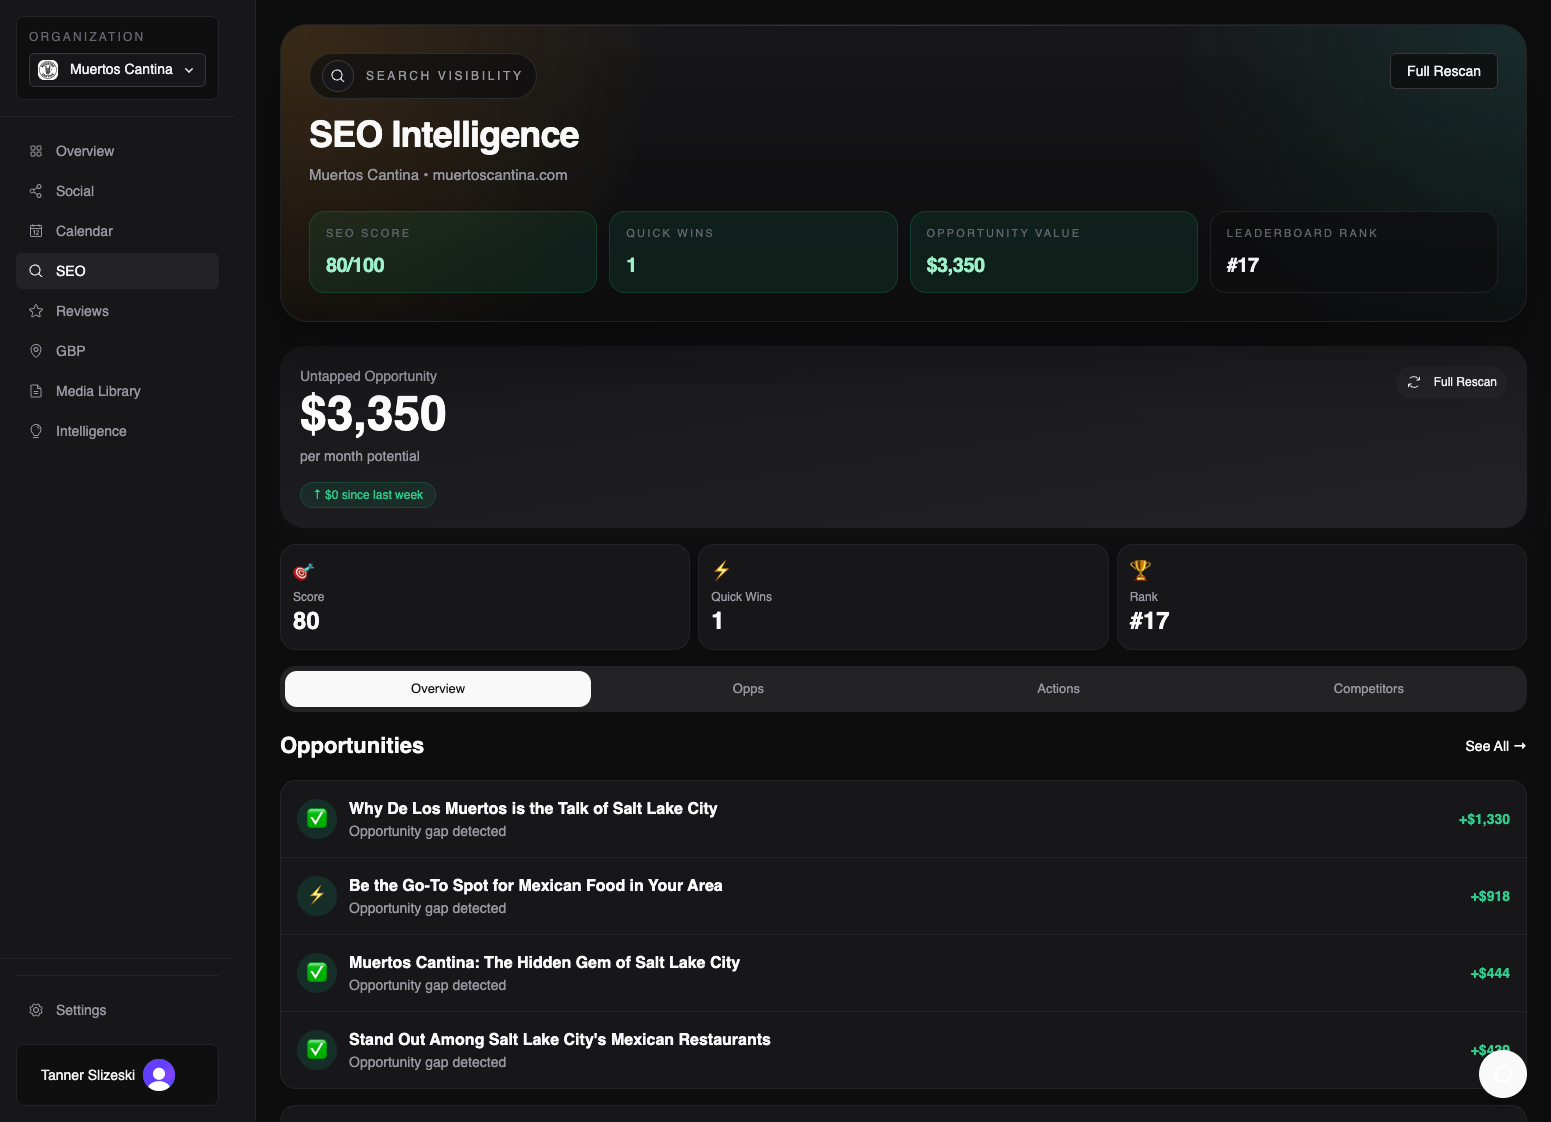Toggle the lightning icon on Go-To Spot opportunity
The width and height of the screenshot is (1551, 1122).
click(x=316, y=895)
